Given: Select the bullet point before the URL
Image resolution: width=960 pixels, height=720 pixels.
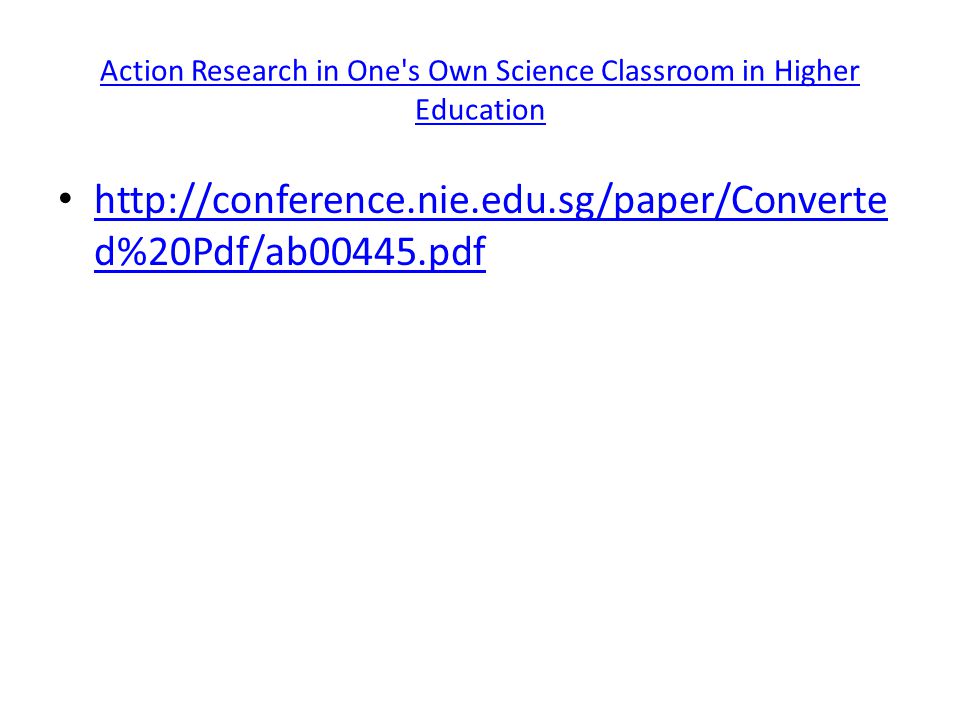Looking at the screenshot, I should (66, 198).
